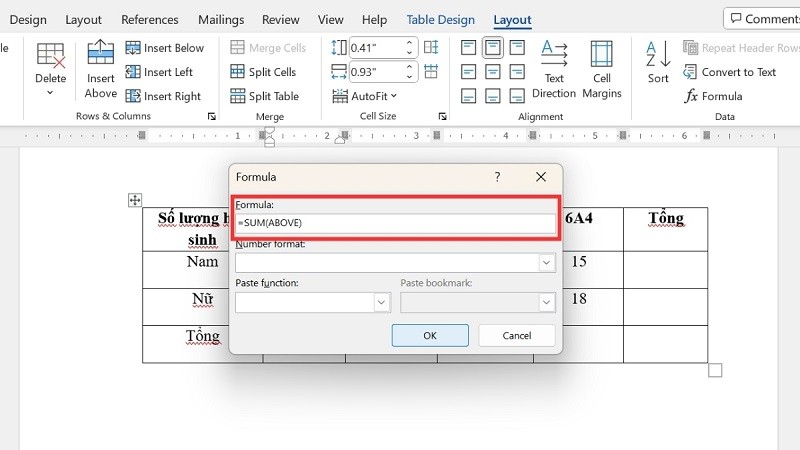Increase row height using up stepper
Image resolution: width=800 pixels, height=450 pixels.
(x=410, y=42)
